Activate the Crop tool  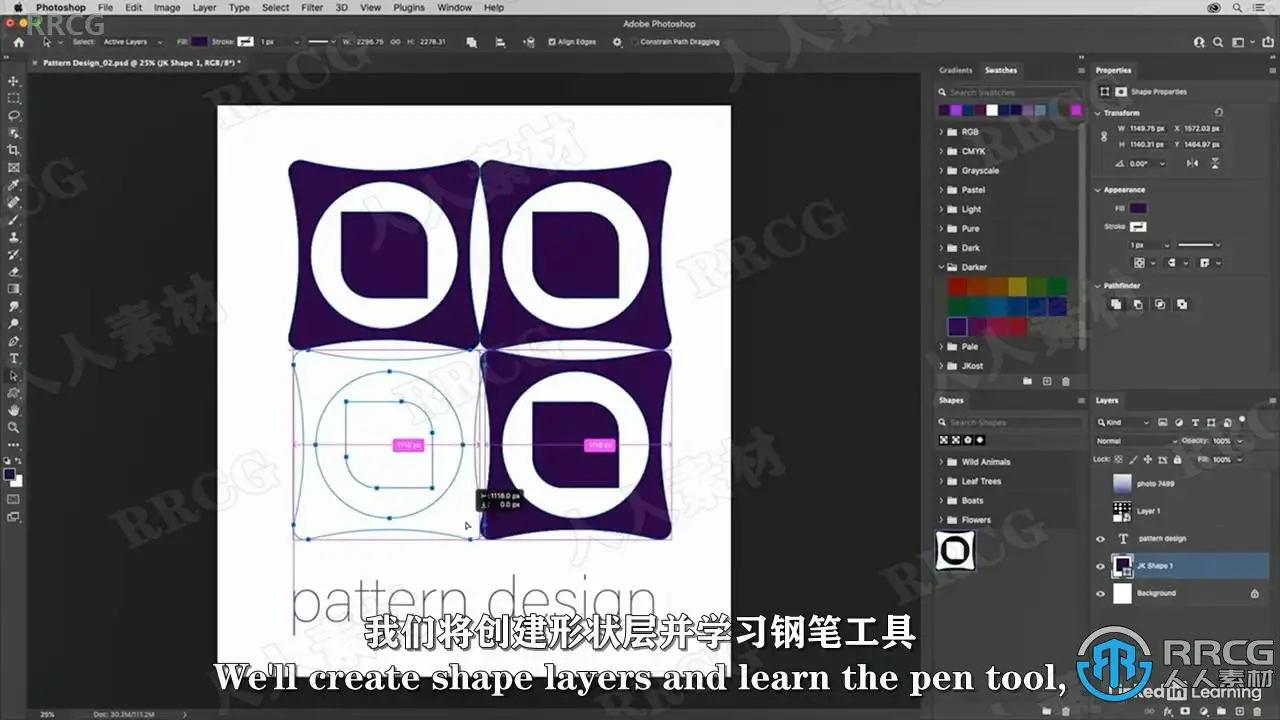coord(13,150)
